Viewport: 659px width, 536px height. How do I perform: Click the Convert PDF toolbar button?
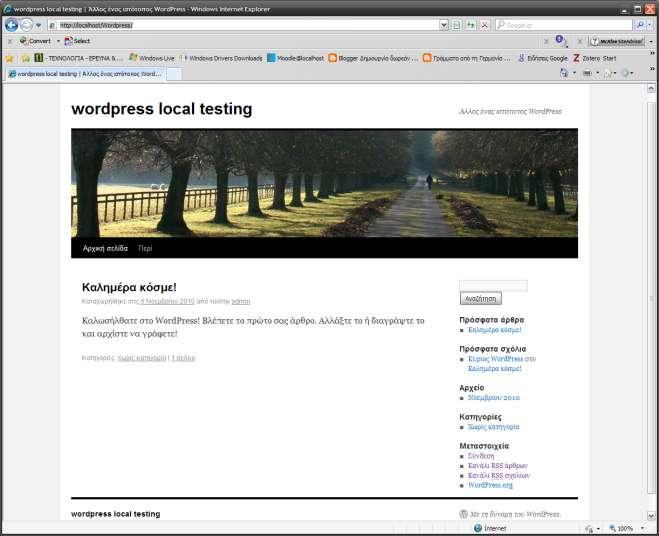[x=35, y=41]
